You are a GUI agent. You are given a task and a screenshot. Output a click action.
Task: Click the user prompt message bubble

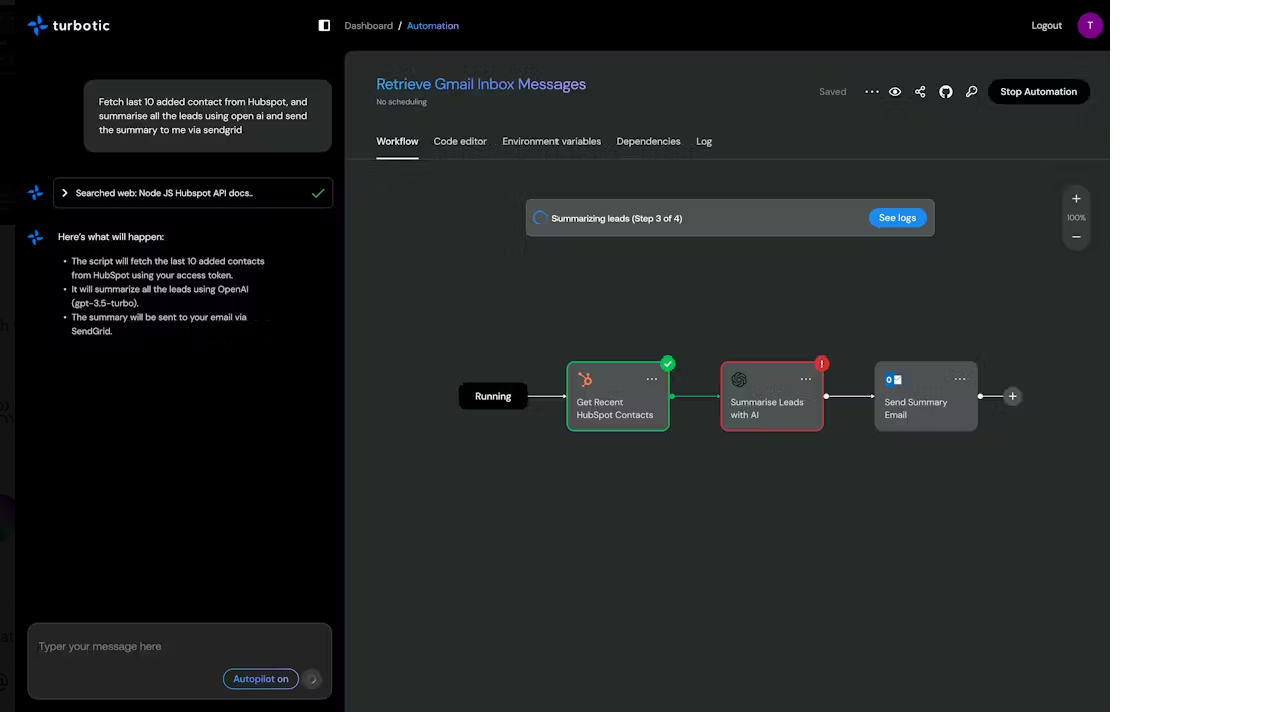tap(208, 116)
